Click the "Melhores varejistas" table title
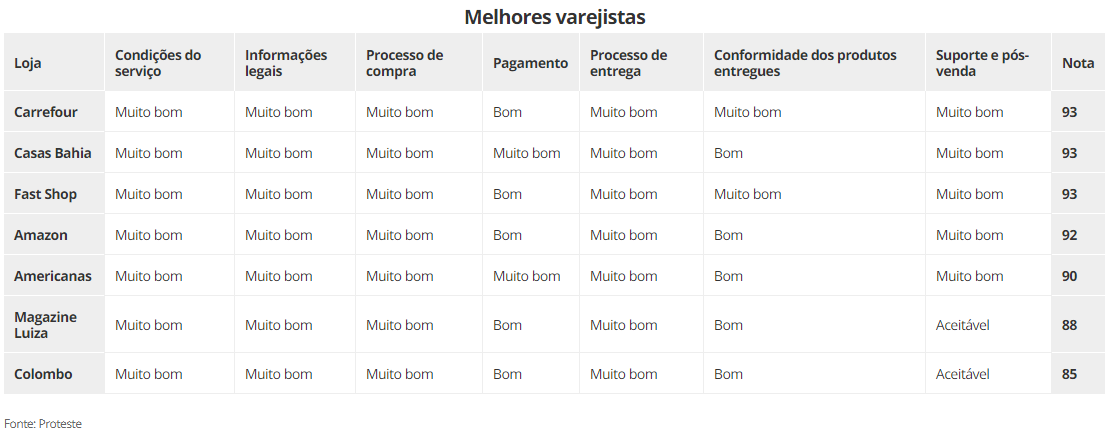The height and width of the screenshot is (436, 1106). (x=554, y=17)
